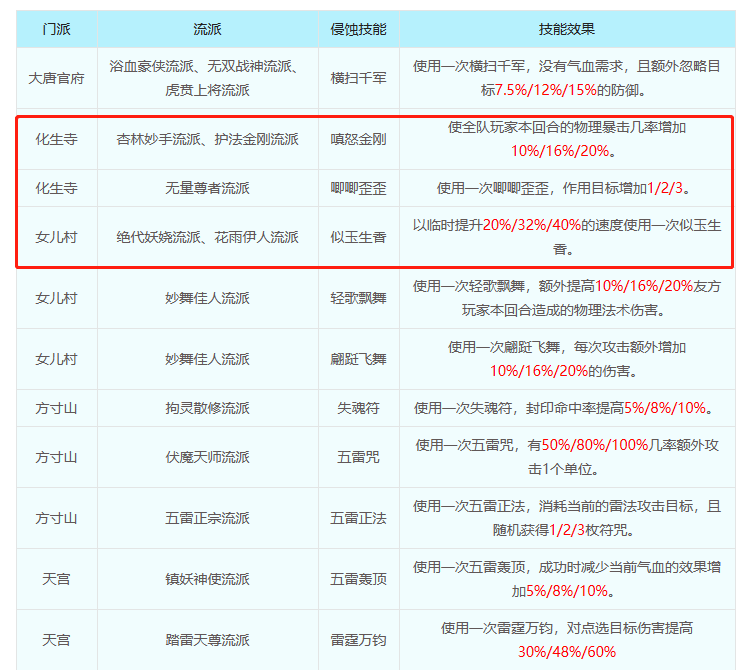Select the 踏雷天尊流派 cell
Image resolution: width=746 pixels, height=670 pixels.
click(x=207, y=640)
